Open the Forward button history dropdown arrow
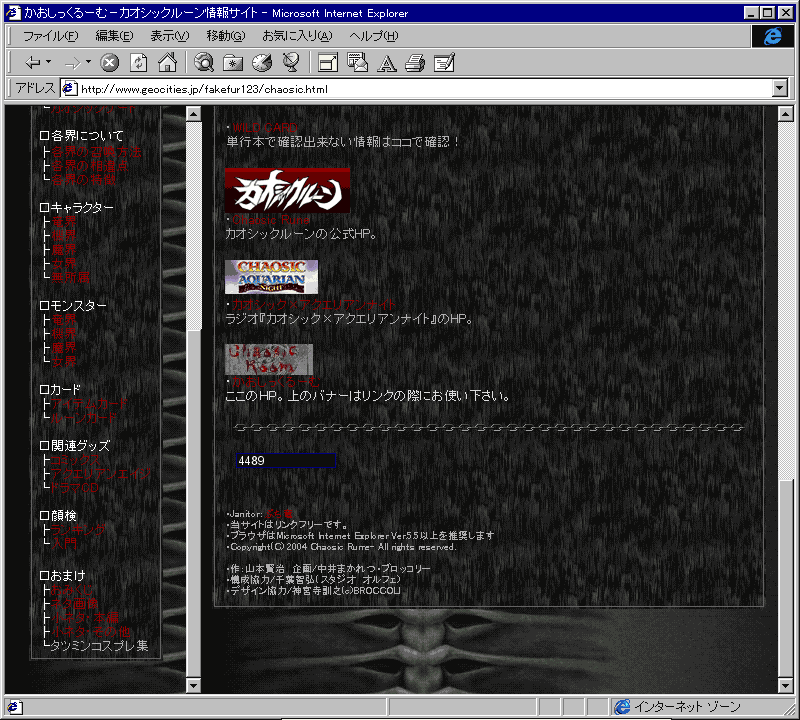 coord(89,62)
